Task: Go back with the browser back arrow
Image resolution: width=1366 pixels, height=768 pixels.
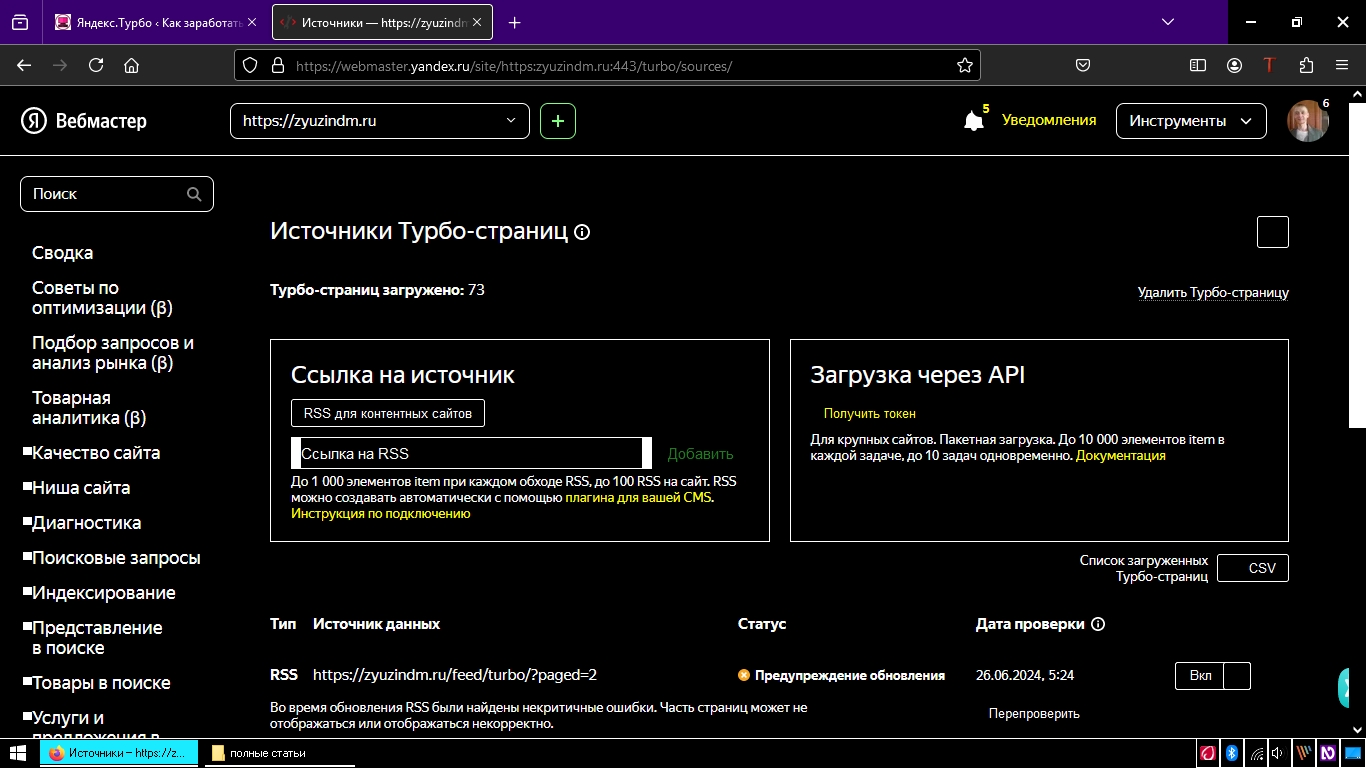Action: point(24,65)
